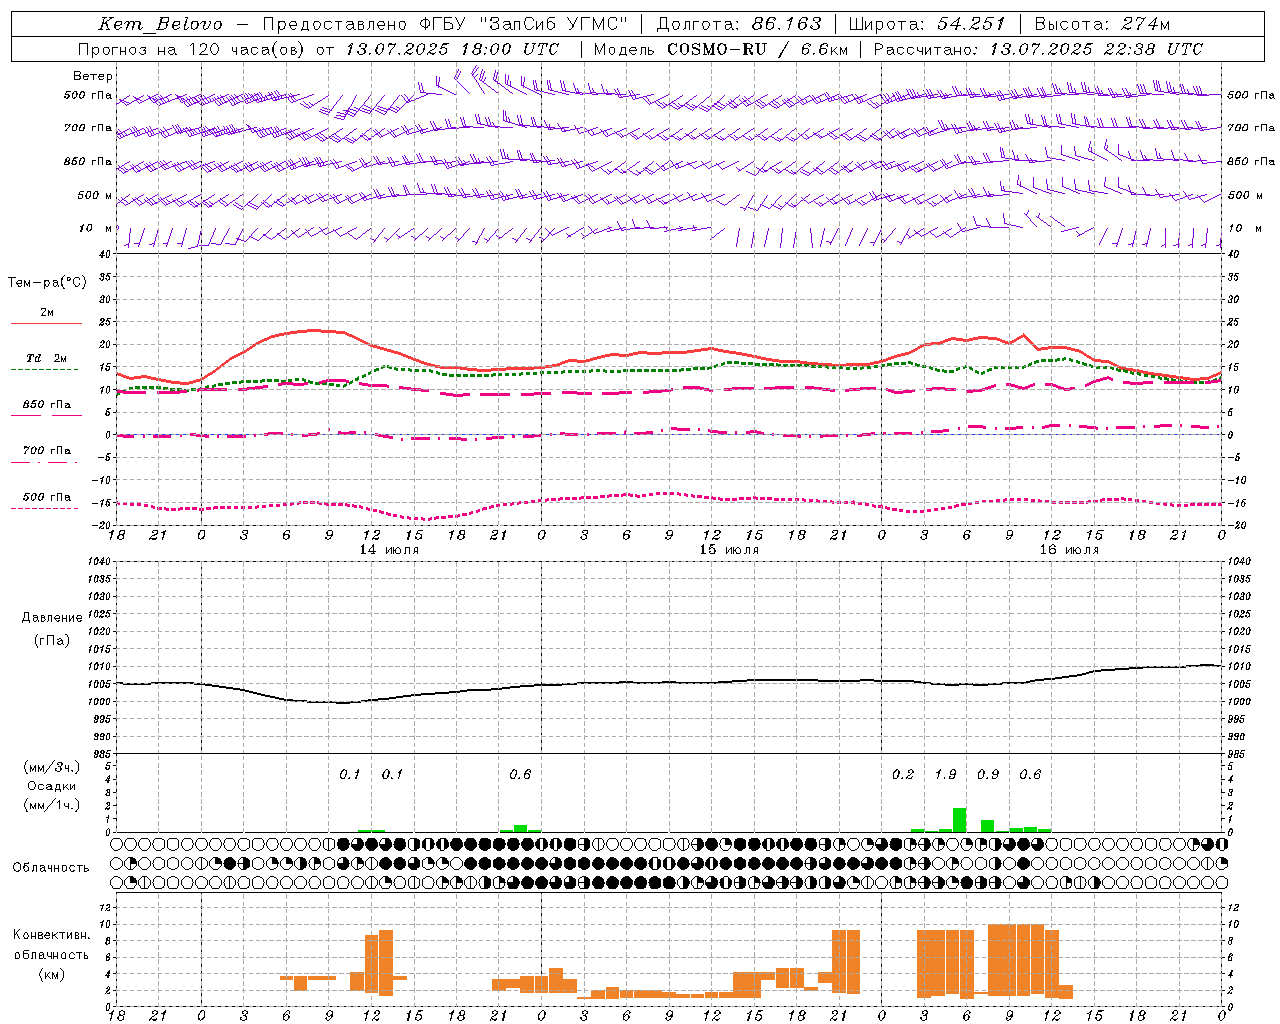
Task: Click the Td 2м legend label
Action: pyautogui.click(x=46, y=358)
